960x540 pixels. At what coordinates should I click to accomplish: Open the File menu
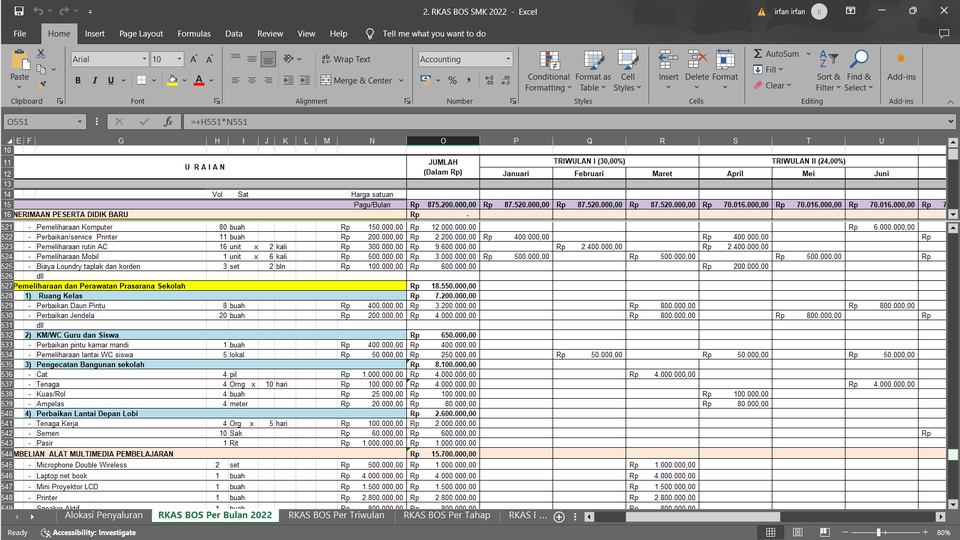point(20,34)
